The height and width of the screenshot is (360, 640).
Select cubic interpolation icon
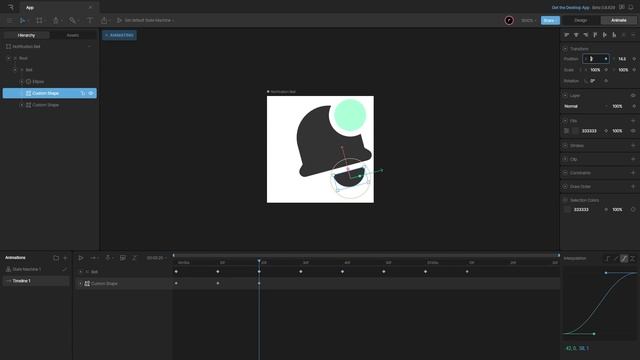[x=624, y=259]
